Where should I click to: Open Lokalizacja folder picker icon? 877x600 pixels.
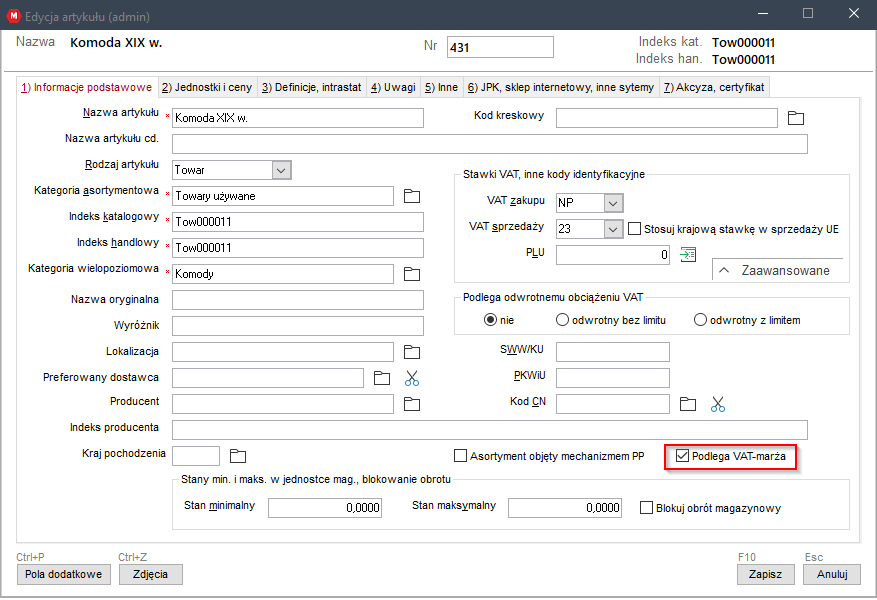pos(412,352)
